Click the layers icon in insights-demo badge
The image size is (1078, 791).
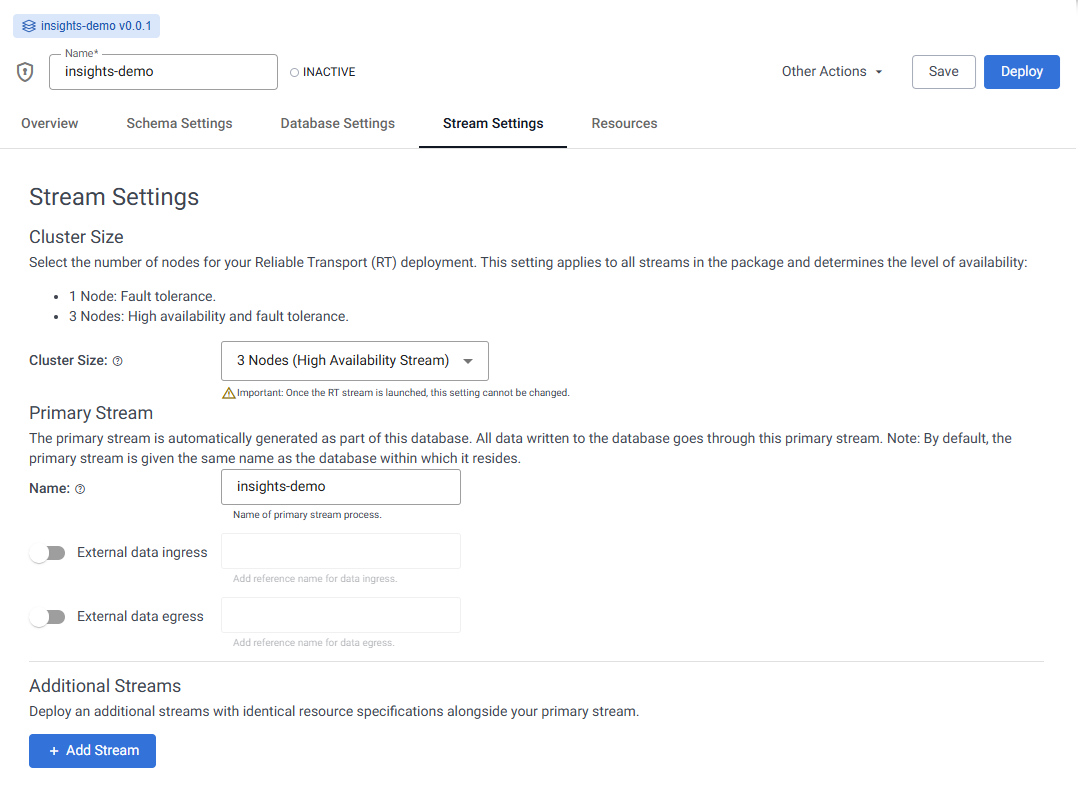click(28, 26)
